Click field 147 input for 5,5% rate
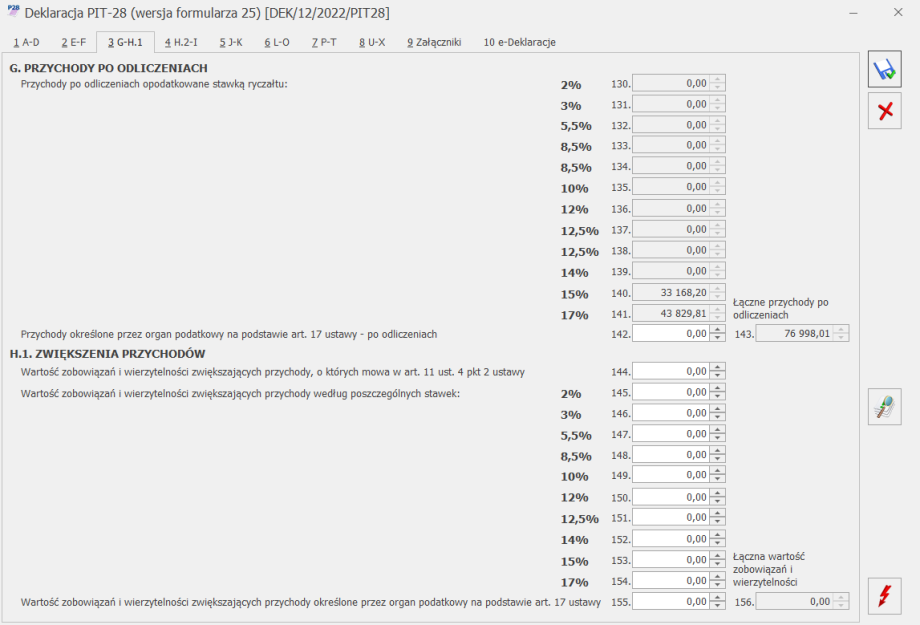Image resolution: width=920 pixels, height=625 pixels. point(671,434)
